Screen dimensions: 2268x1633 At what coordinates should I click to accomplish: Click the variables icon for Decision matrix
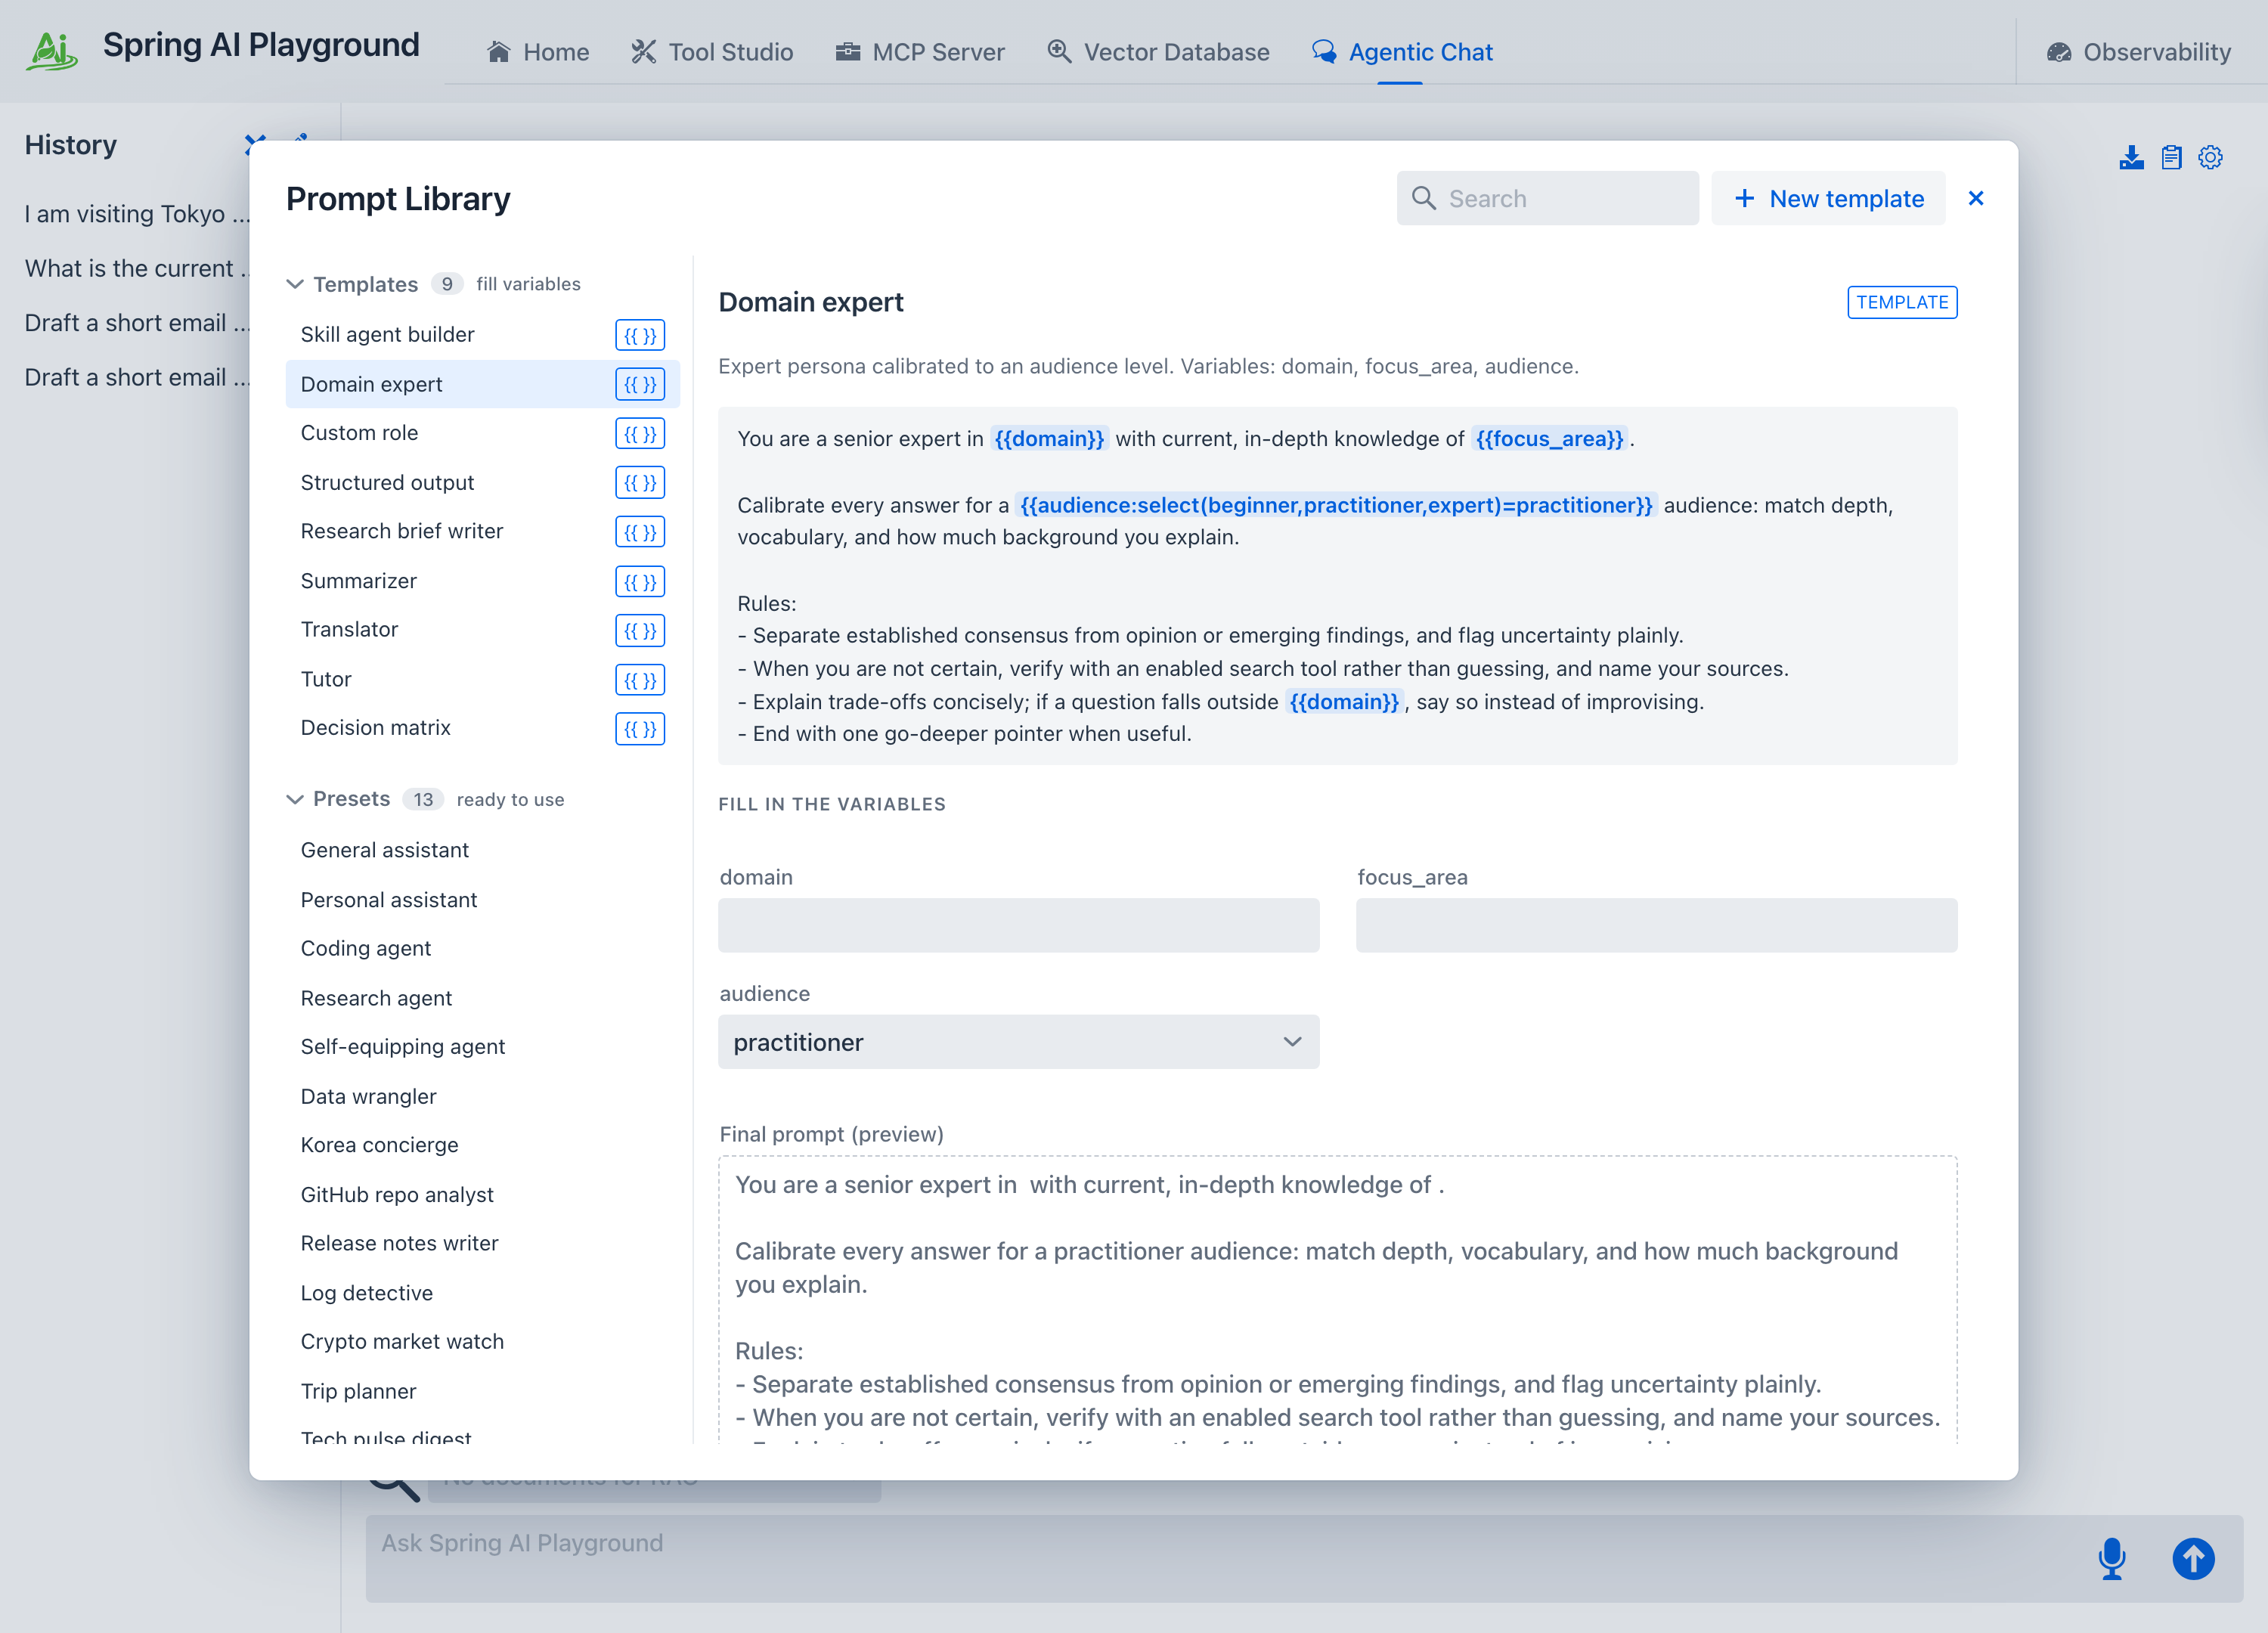pyautogui.click(x=640, y=729)
